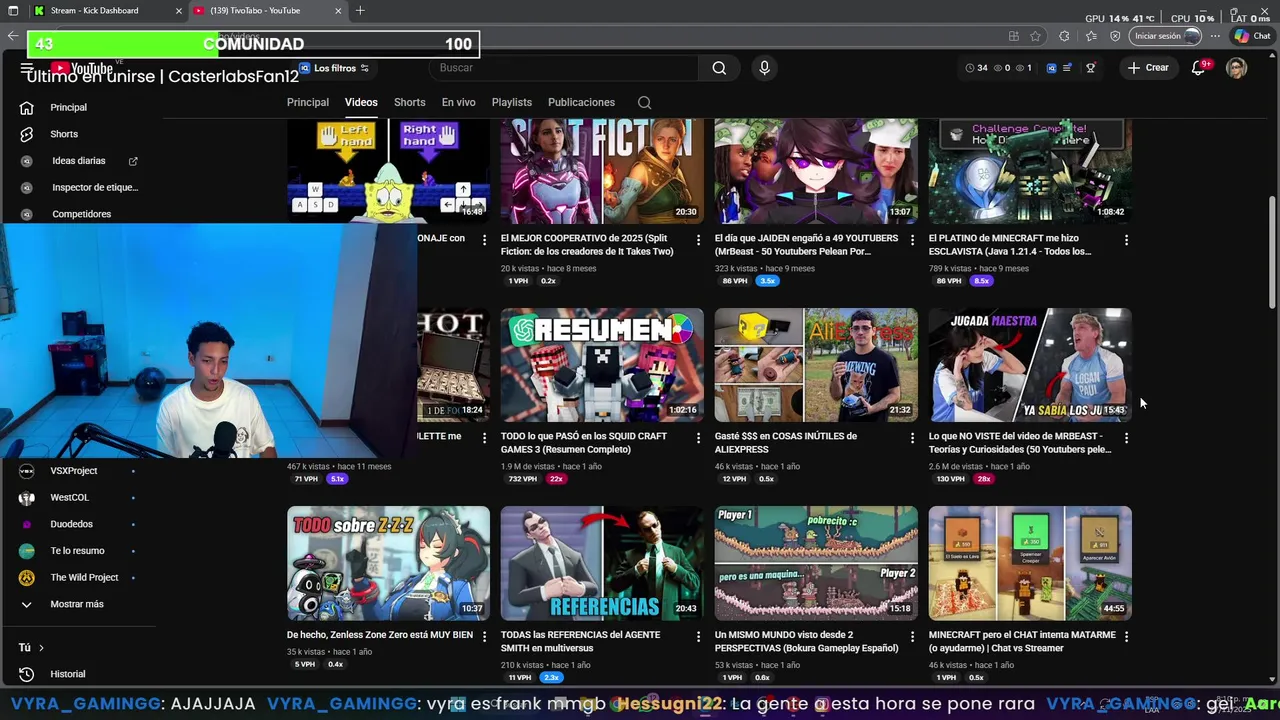Click the title TODO lo que PASÓ SQUID CRAFT
The image size is (1280, 720).
tap(584, 443)
